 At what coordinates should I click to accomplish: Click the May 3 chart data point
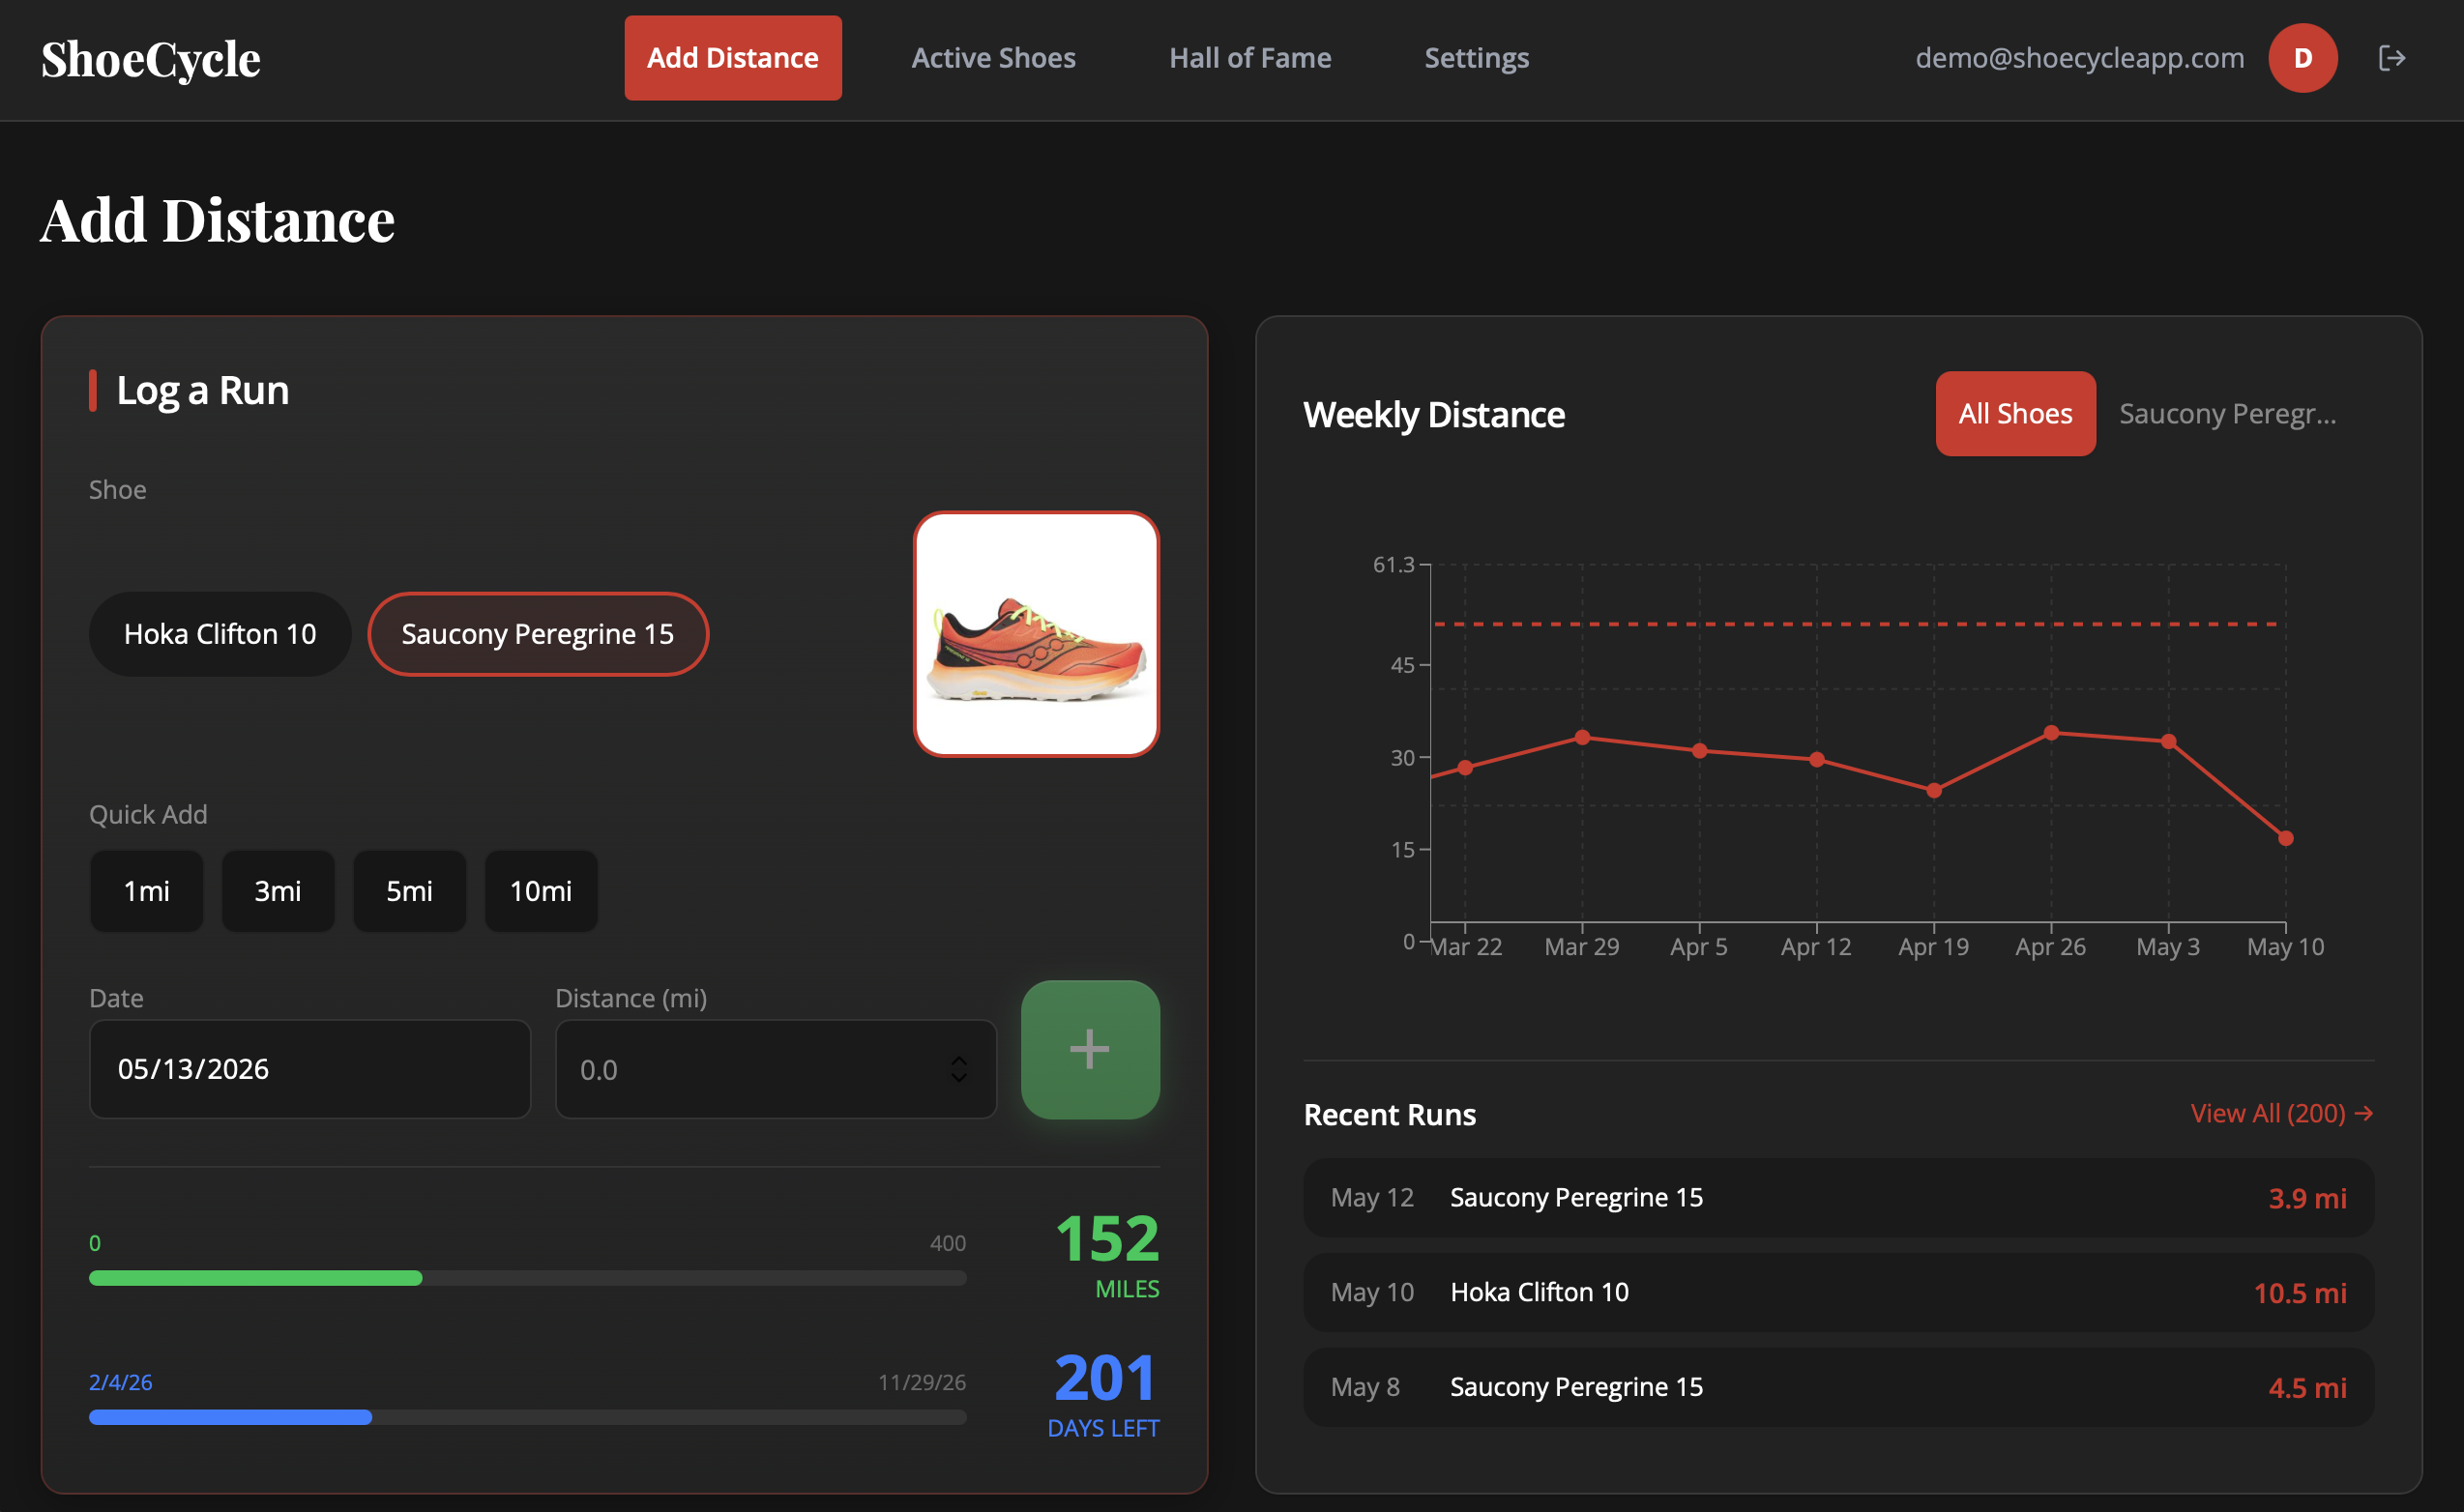click(x=2168, y=742)
